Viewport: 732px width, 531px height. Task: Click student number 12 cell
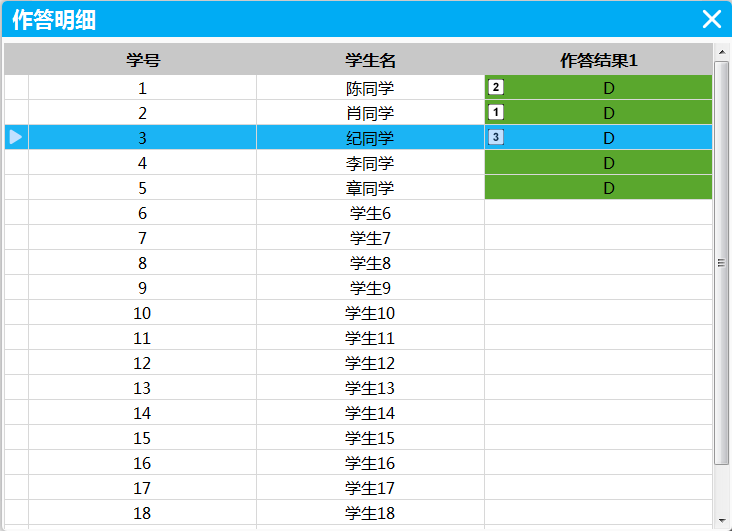[143, 363]
